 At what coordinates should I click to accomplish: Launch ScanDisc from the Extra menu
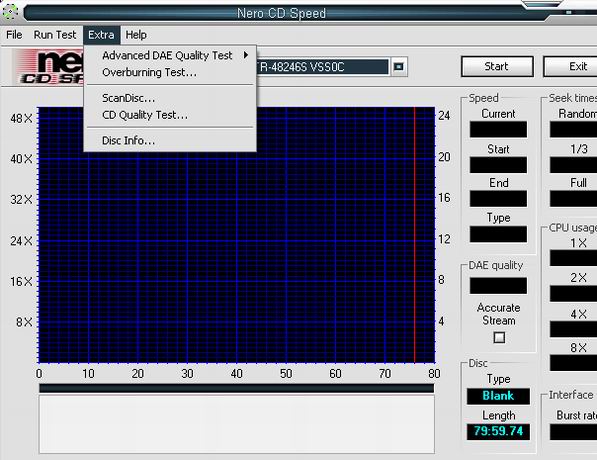[x=171, y=98]
